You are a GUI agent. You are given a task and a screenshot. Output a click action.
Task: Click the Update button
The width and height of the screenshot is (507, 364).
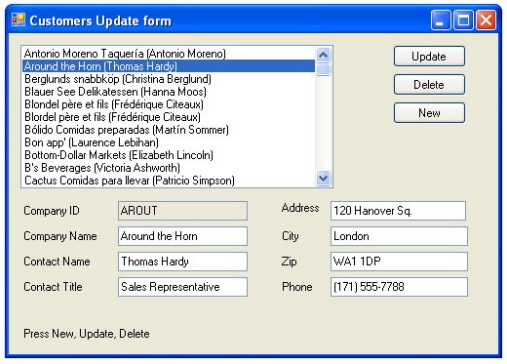coord(429,56)
